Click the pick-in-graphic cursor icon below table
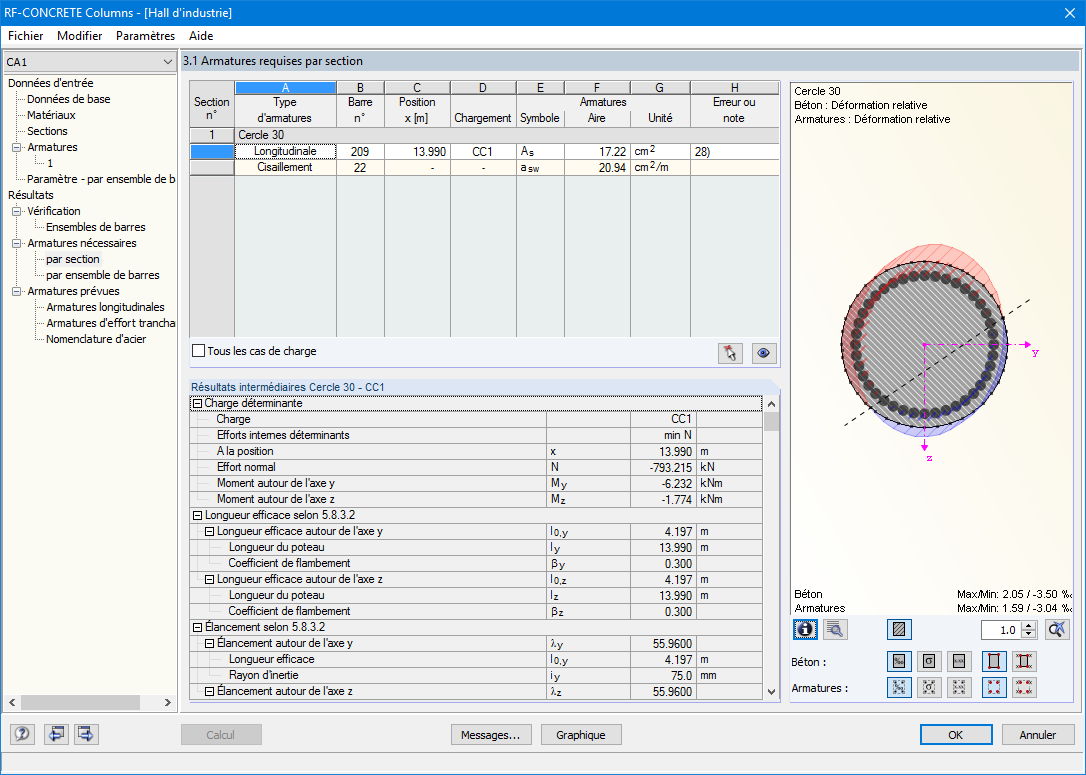 point(730,353)
